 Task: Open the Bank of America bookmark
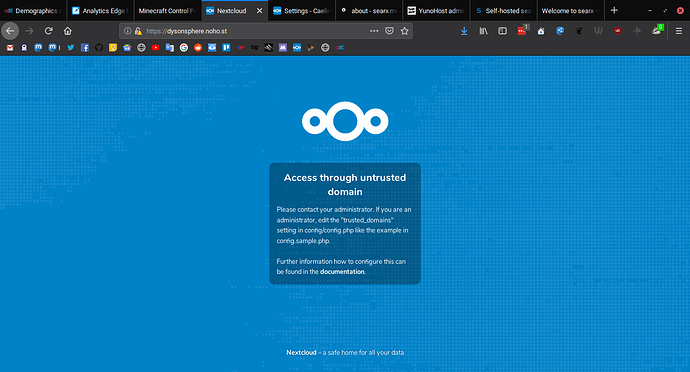pyautogui.click(x=240, y=48)
